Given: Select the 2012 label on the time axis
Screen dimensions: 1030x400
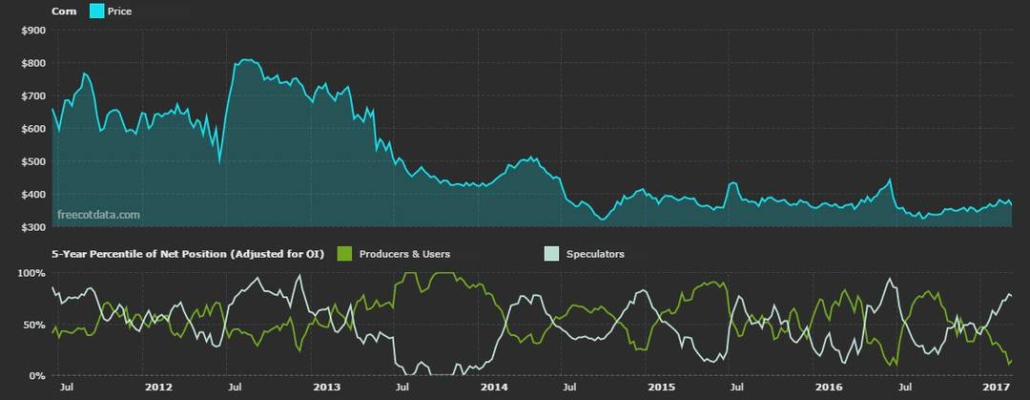Looking at the screenshot, I should [159, 386].
